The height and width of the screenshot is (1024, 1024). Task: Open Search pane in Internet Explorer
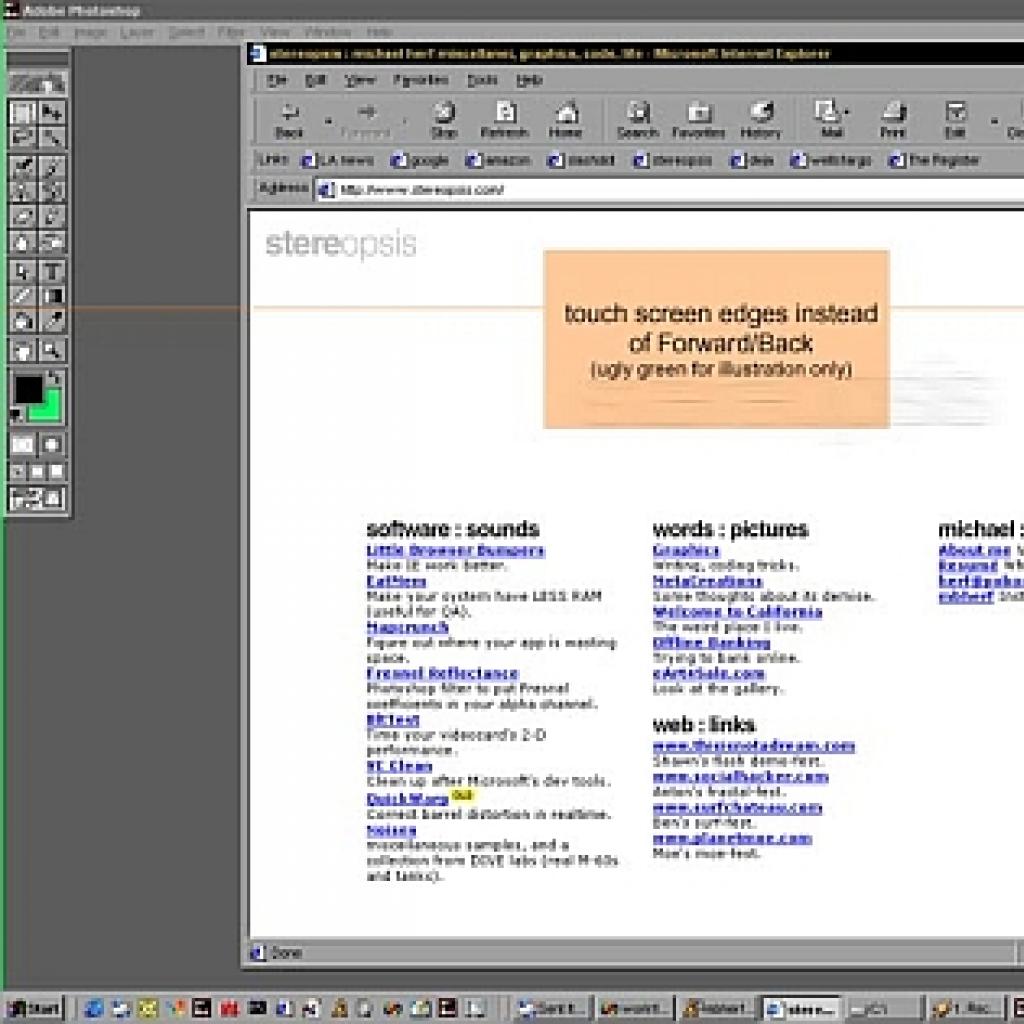638,120
